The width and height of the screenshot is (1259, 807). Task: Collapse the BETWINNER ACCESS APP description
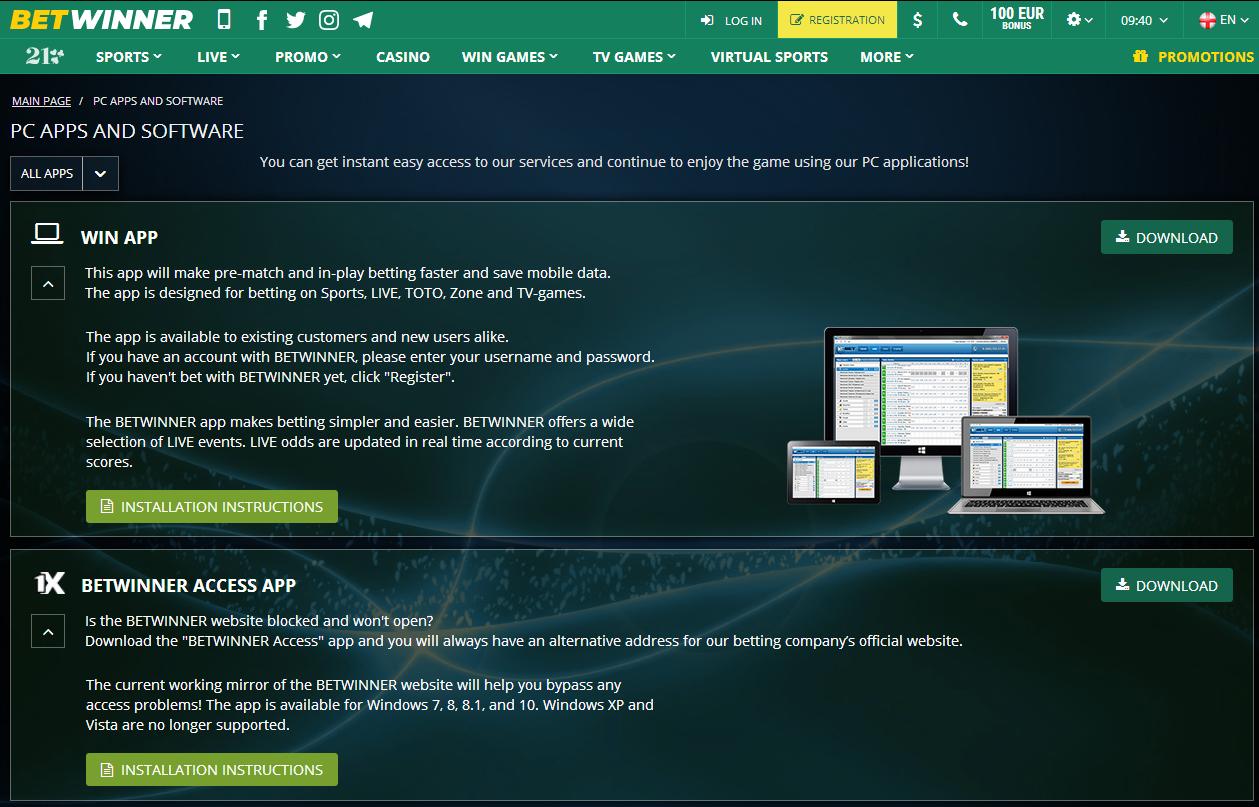48,631
